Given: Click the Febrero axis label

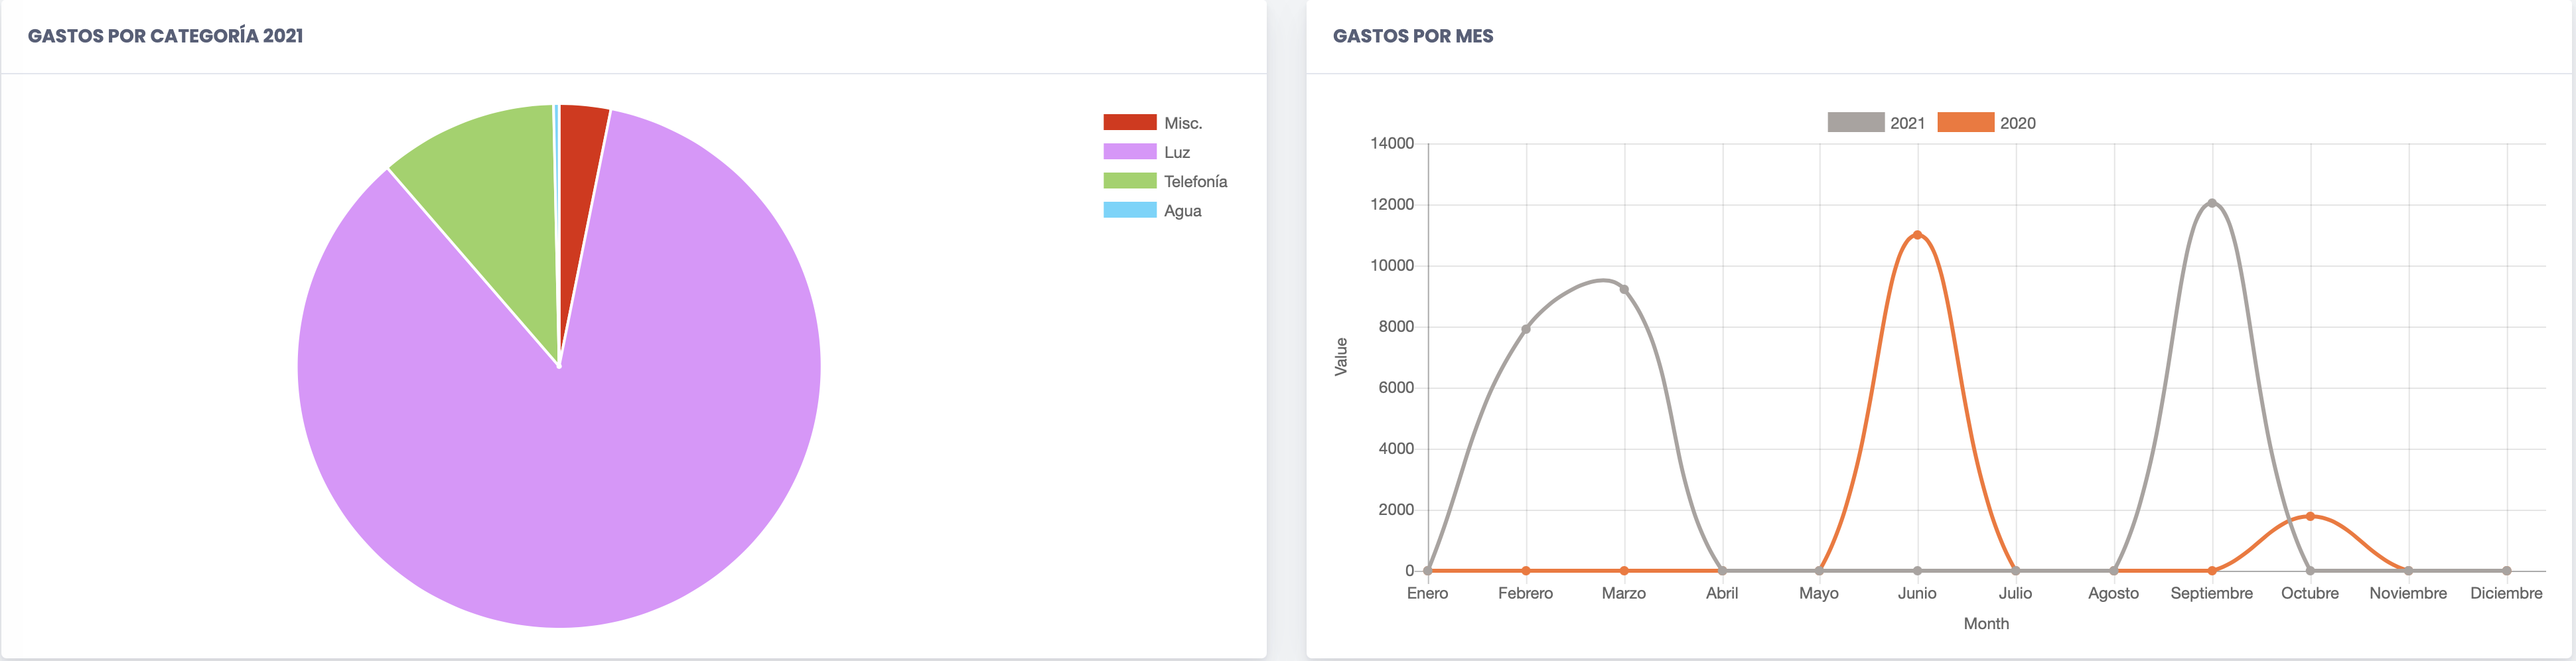Looking at the screenshot, I should (x=1525, y=593).
